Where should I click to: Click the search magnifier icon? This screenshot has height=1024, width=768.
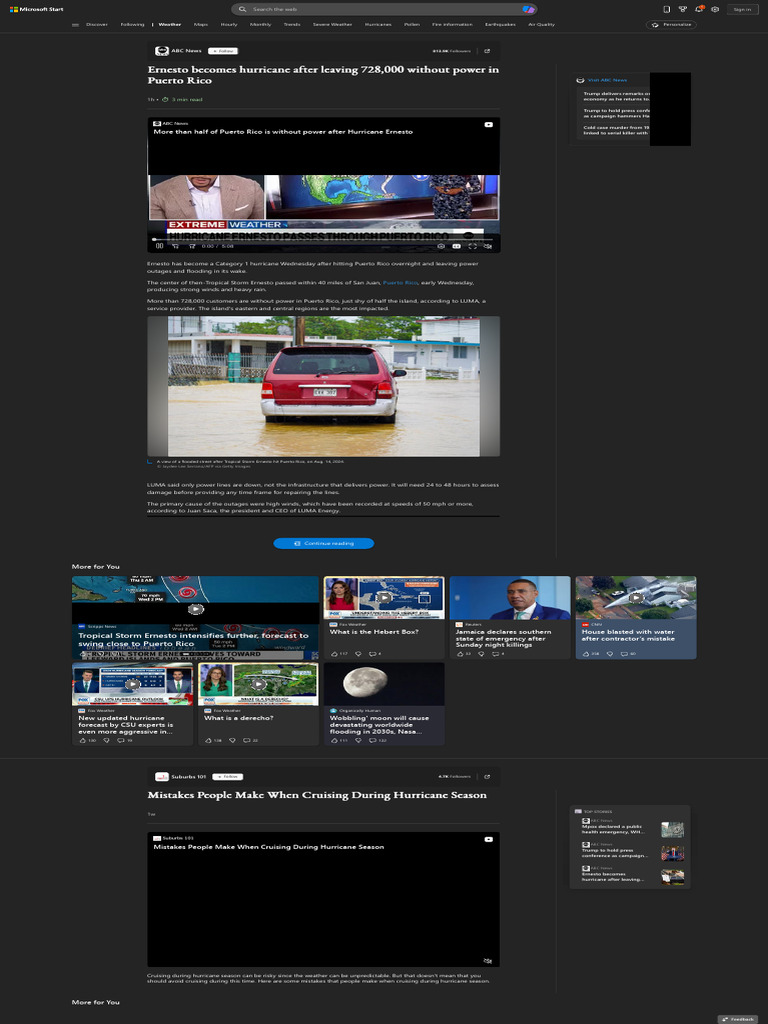(x=242, y=9)
